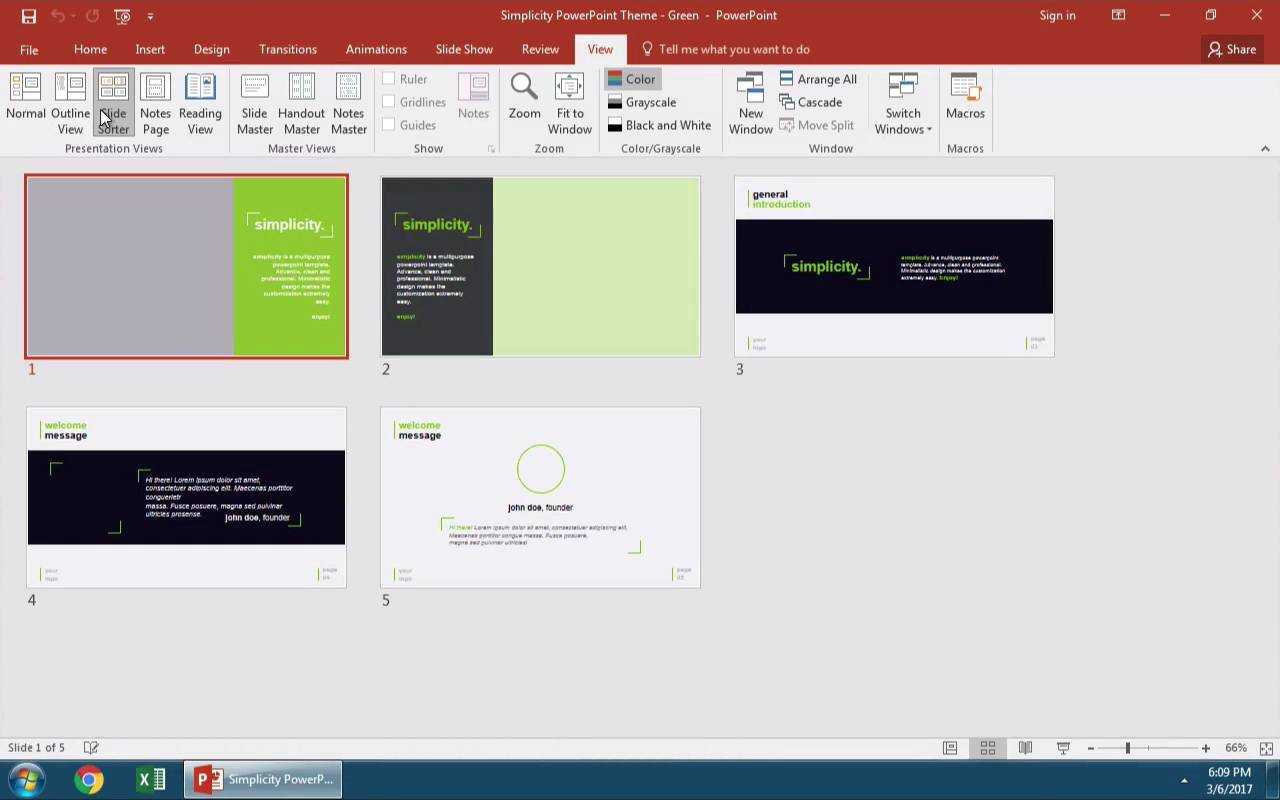Toggle the Guides checkbox
Image resolution: width=1280 pixels, height=800 pixels.
tap(389, 125)
